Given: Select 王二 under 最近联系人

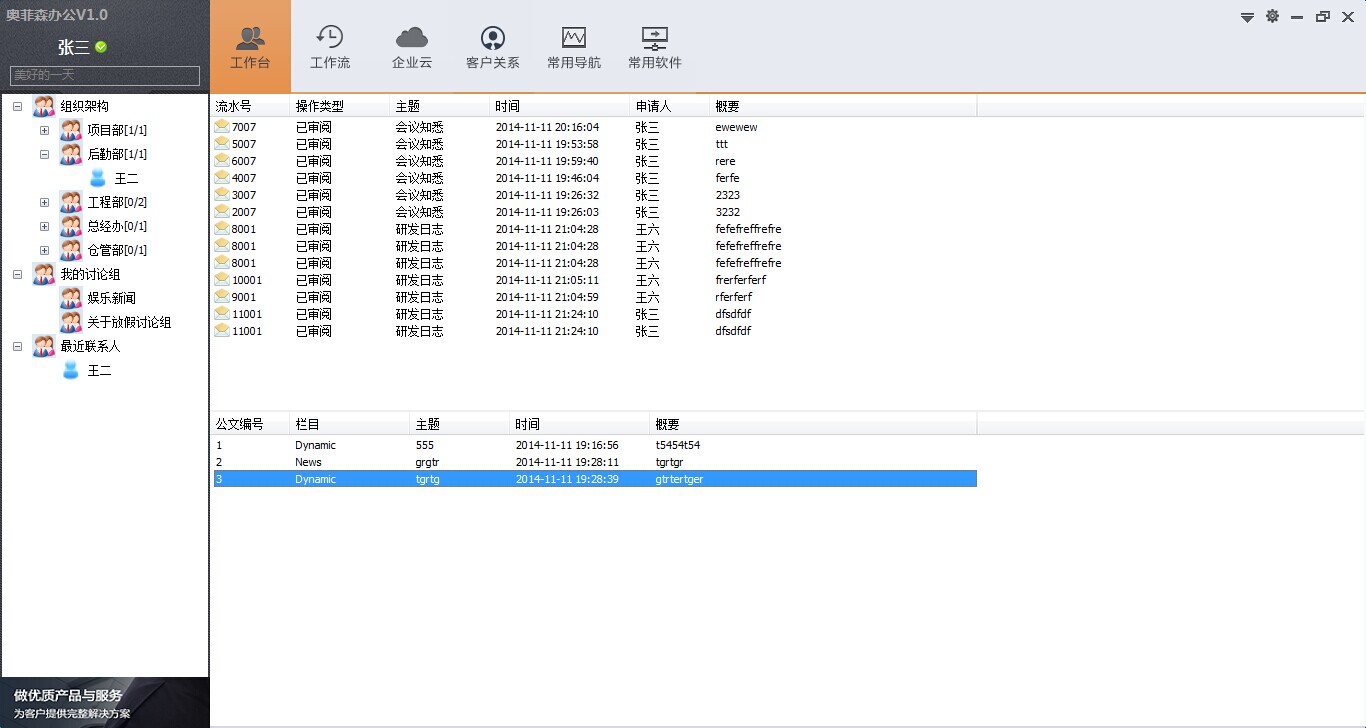Looking at the screenshot, I should (x=99, y=370).
